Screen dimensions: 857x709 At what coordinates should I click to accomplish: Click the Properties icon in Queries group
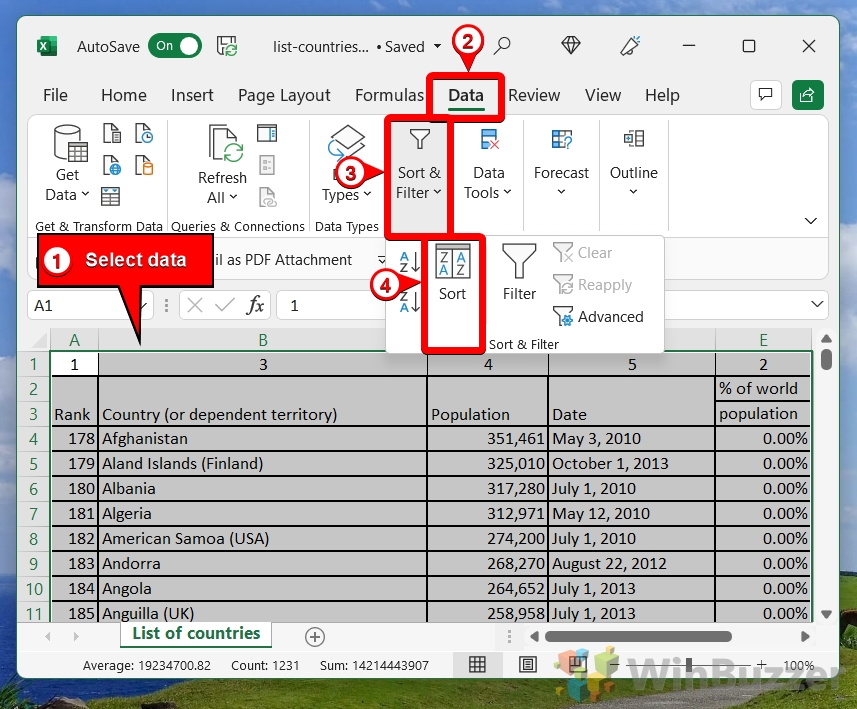coord(267,165)
